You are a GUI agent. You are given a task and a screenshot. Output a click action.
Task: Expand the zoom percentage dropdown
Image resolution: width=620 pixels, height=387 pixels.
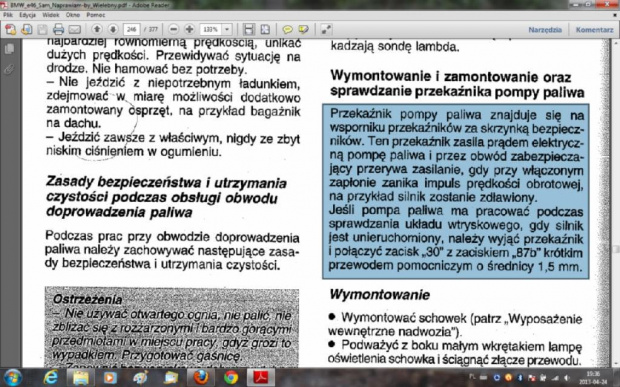click(227, 30)
